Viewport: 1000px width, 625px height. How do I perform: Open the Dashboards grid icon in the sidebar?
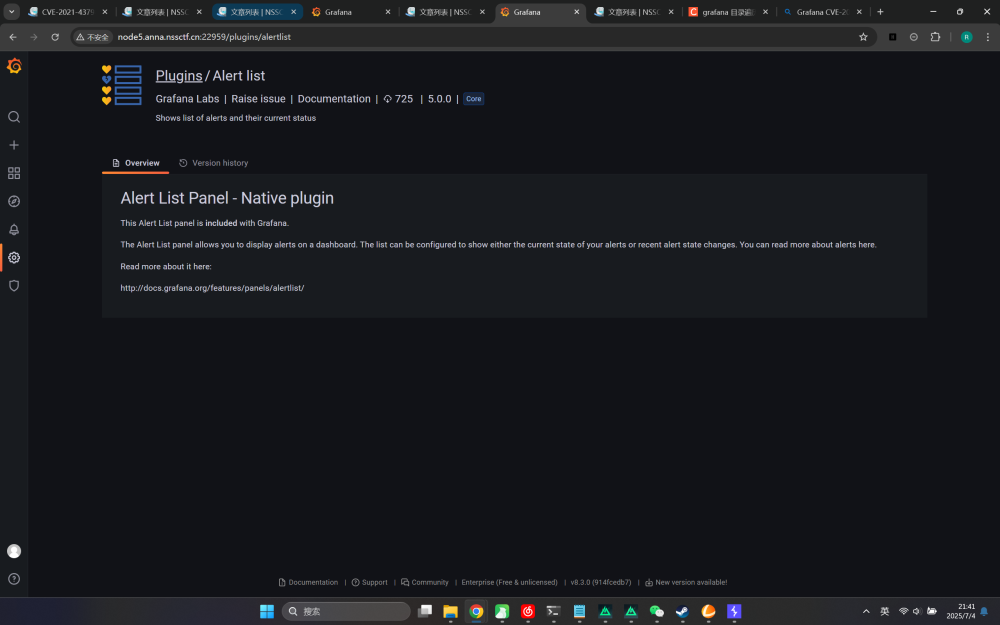coord(14,173)
